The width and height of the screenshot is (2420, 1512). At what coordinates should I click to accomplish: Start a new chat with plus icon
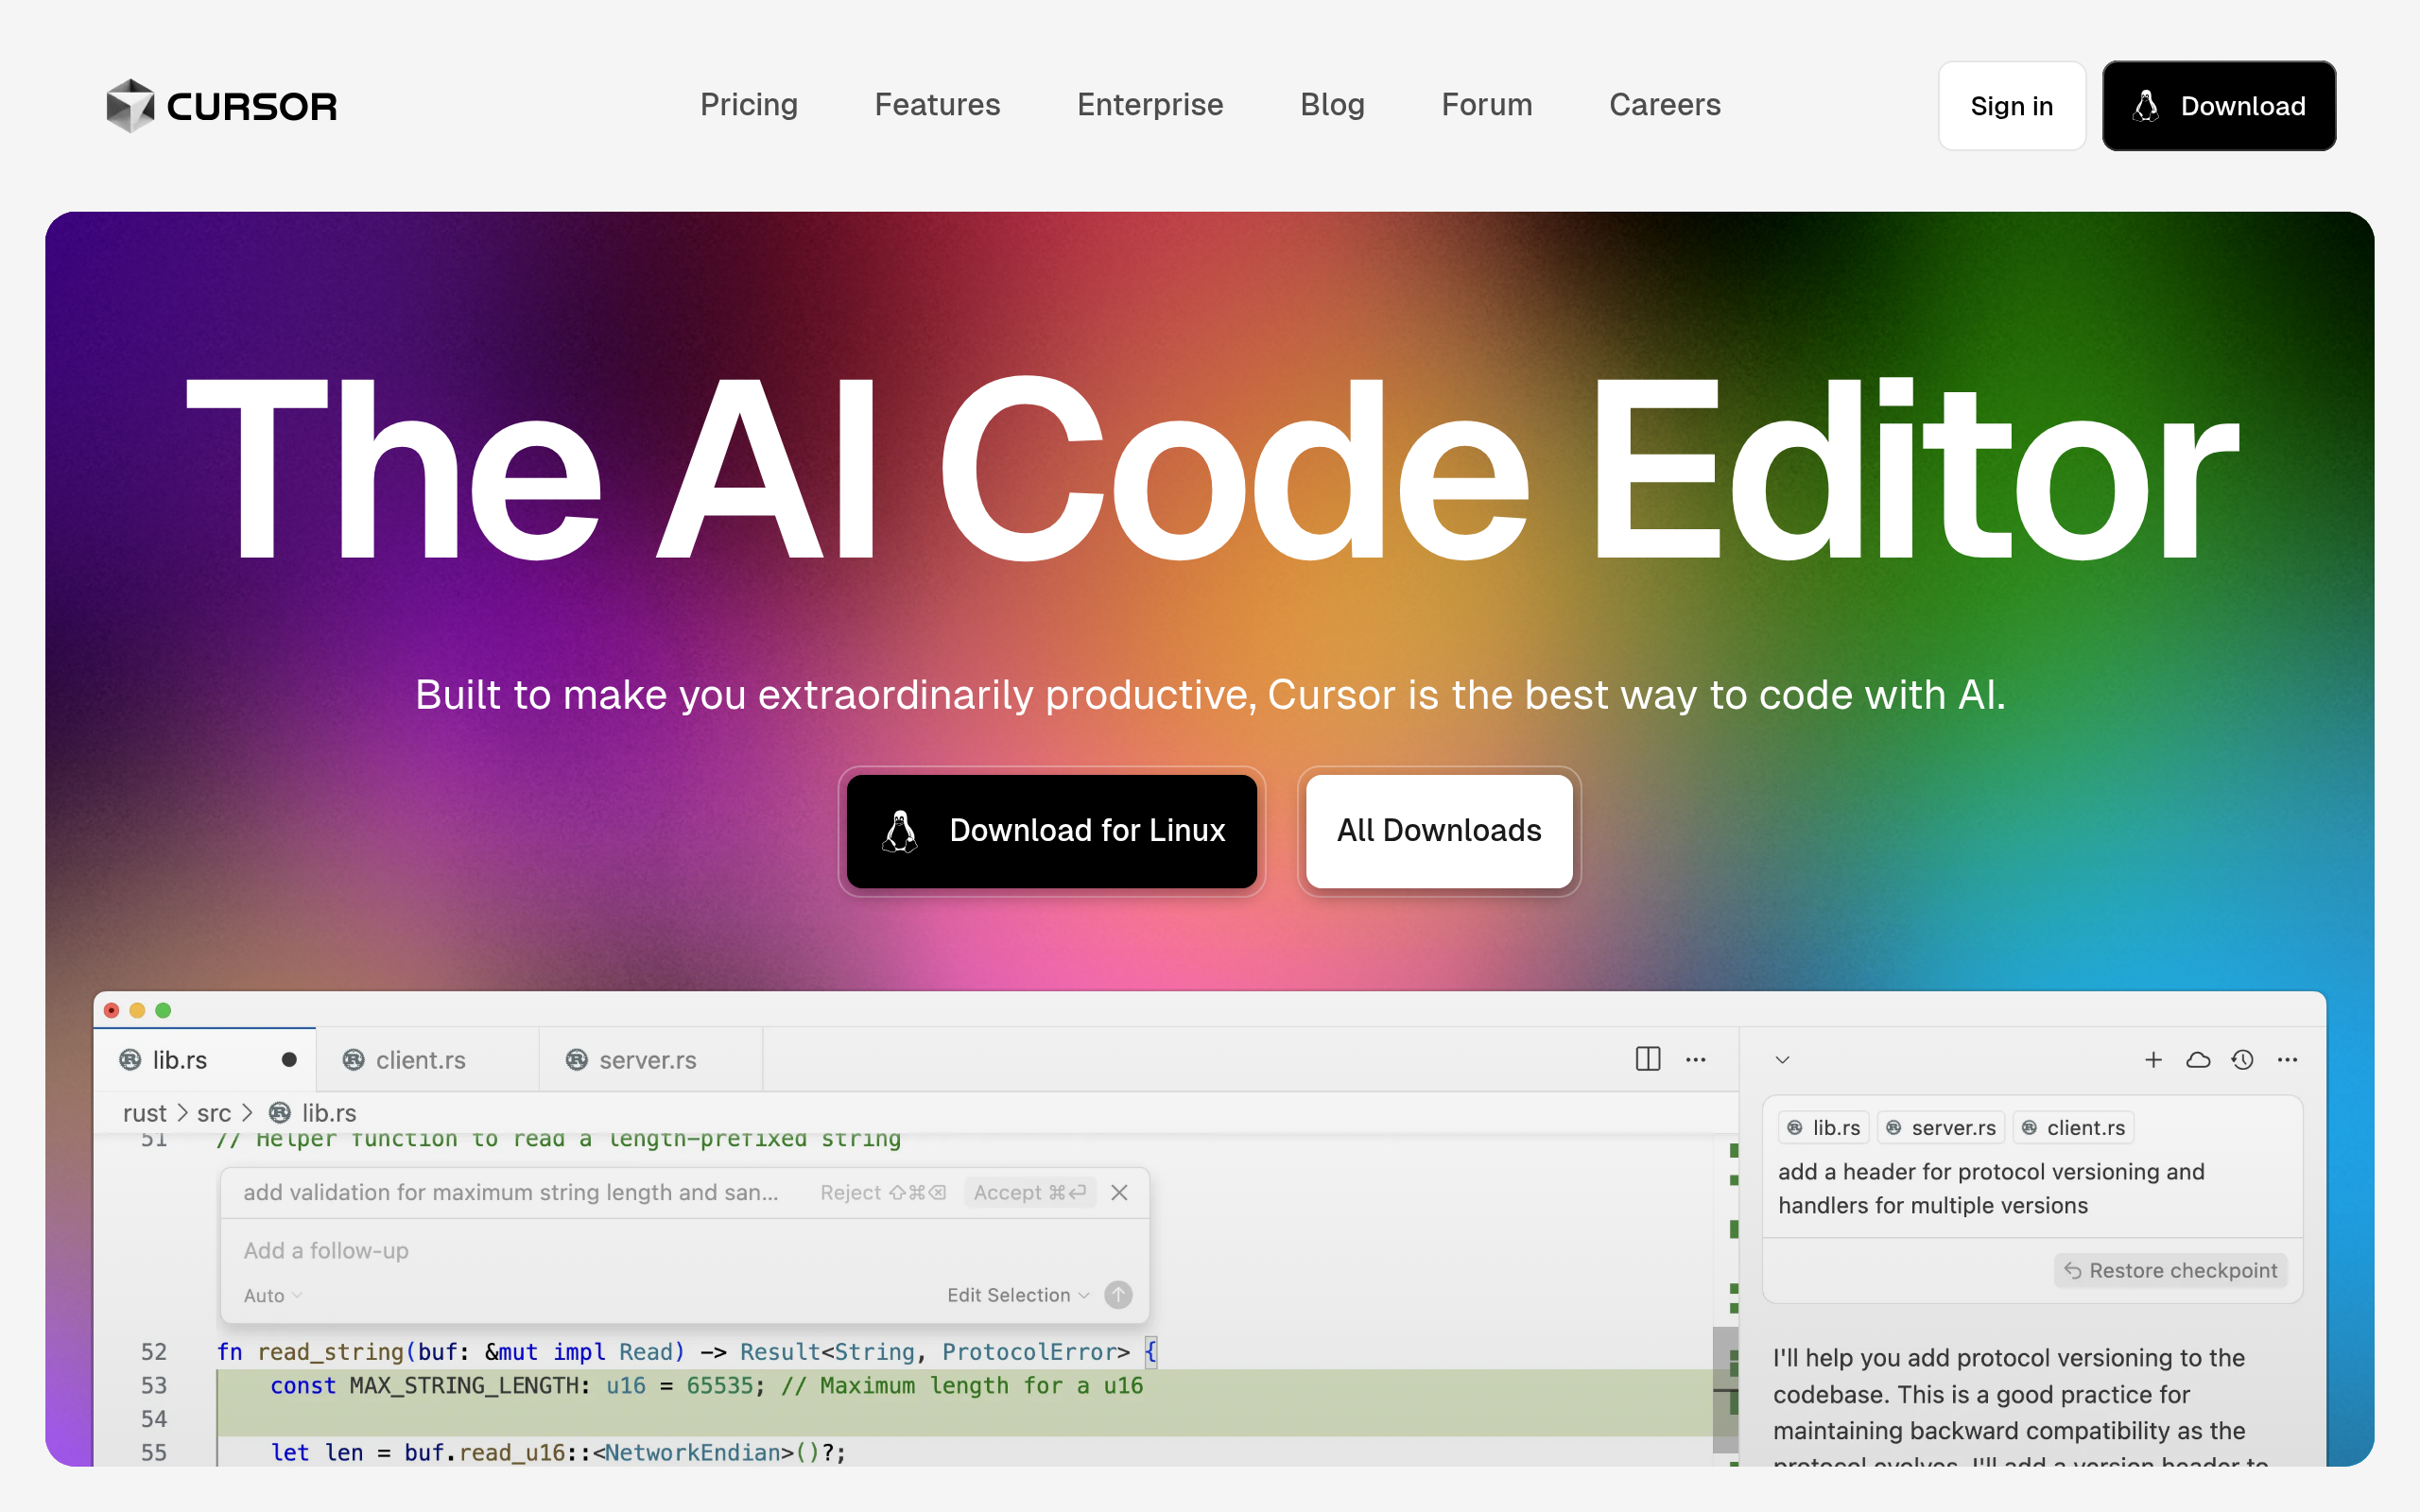[2153, 1060]
